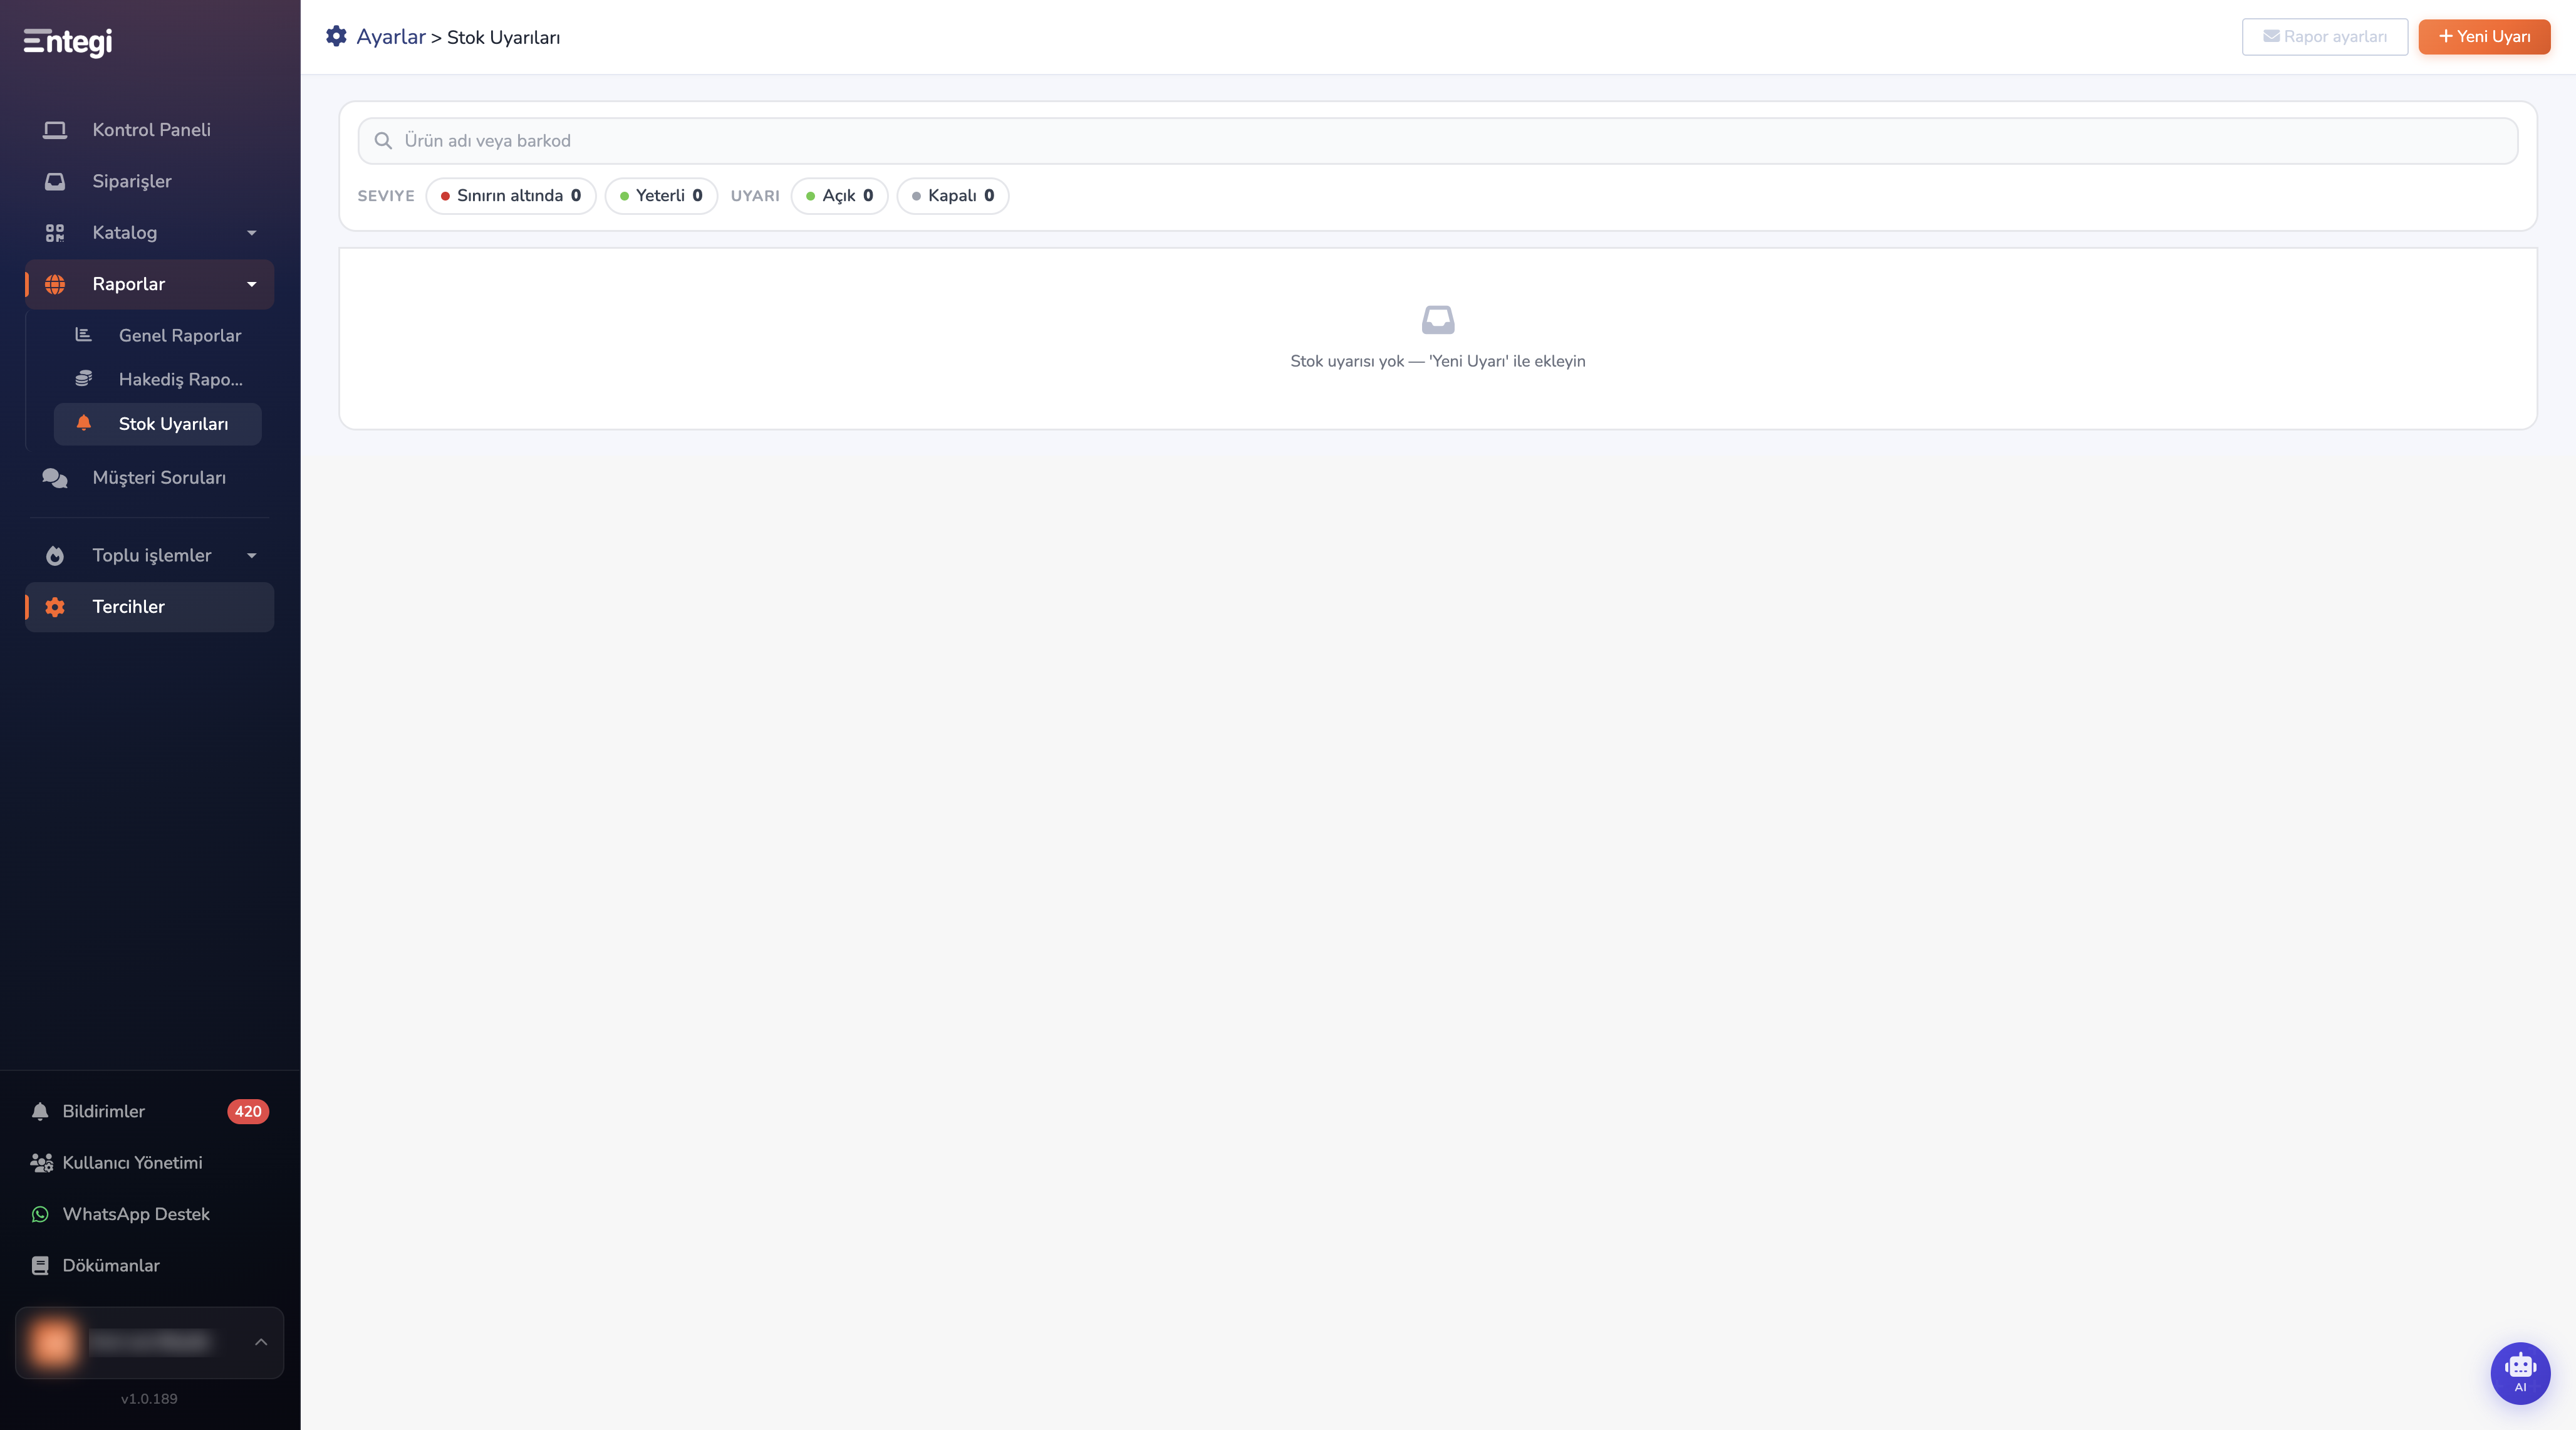The width and height of the screenshot is (2576, 1430).
Task: Click the Siparişler inbox icon
Action: tap(55, 181)
